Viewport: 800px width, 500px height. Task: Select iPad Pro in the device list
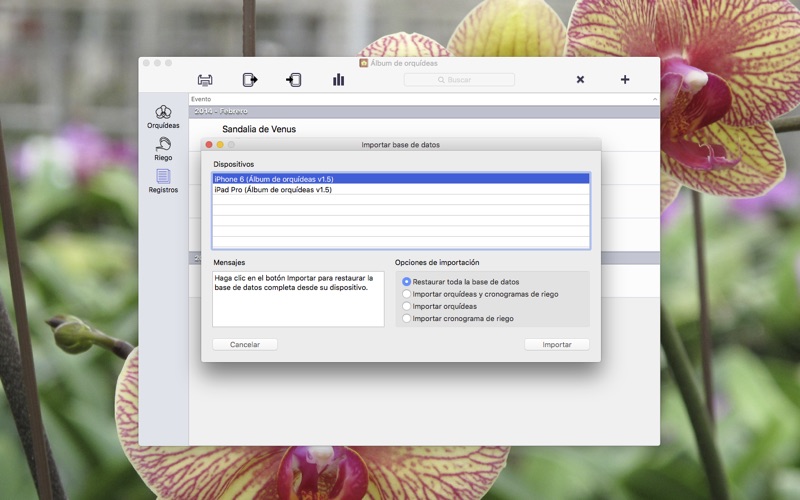400,189
